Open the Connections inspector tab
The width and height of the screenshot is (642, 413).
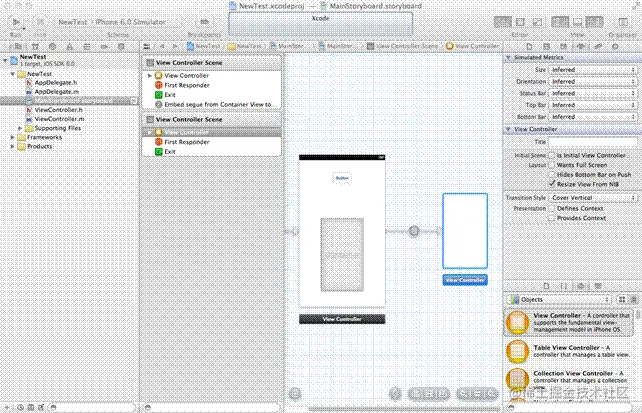(615, 46)
